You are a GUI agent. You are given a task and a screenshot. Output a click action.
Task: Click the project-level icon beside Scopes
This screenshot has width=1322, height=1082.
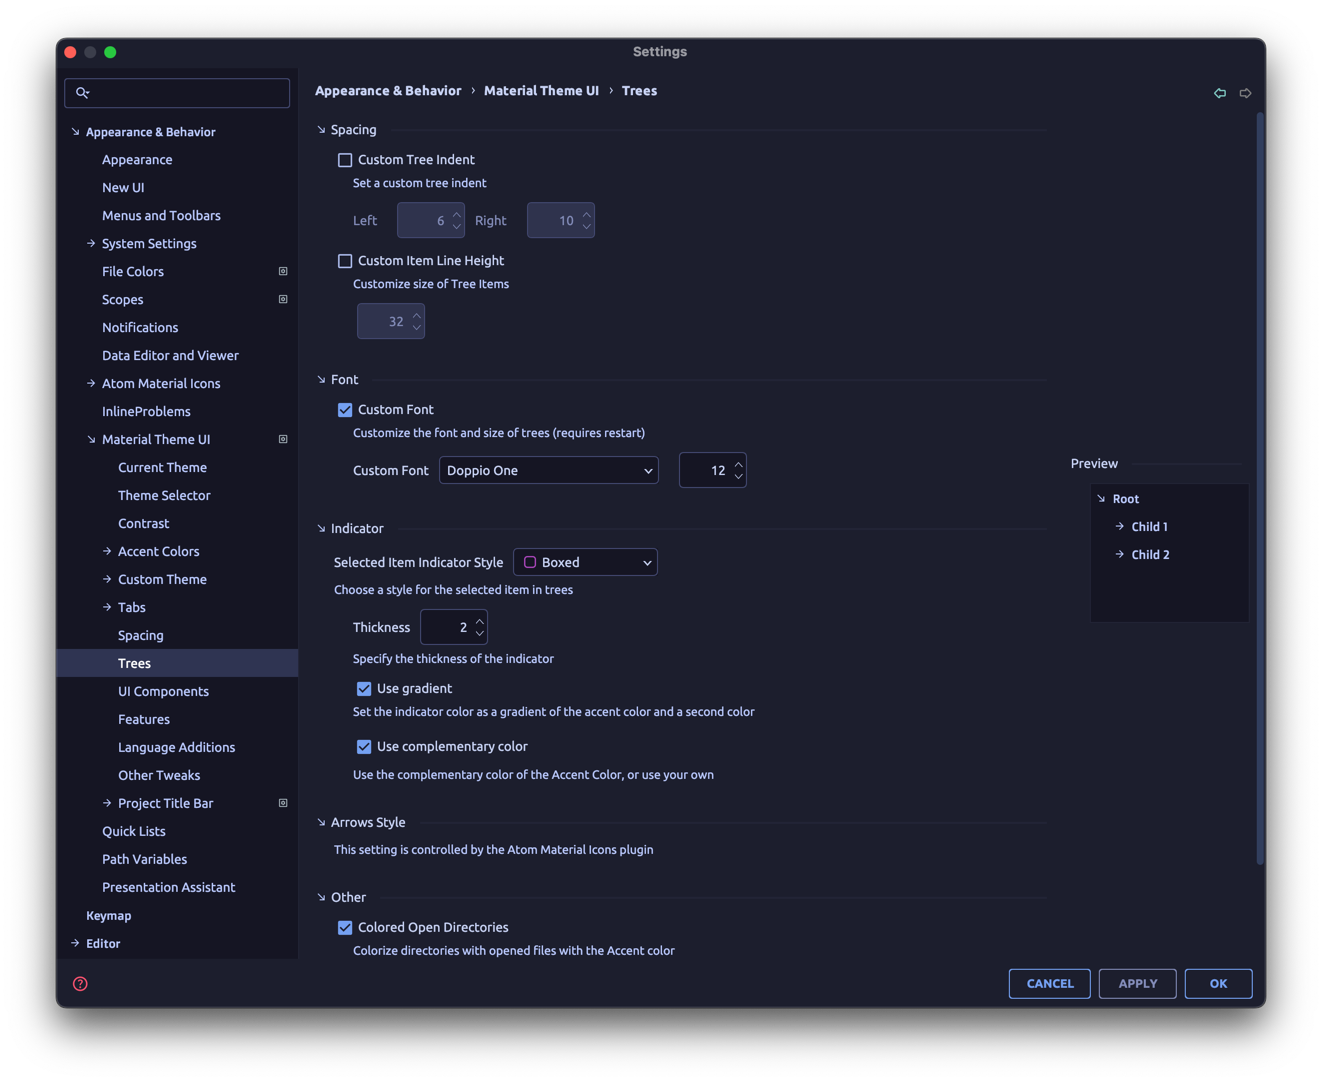pos(282,299)
